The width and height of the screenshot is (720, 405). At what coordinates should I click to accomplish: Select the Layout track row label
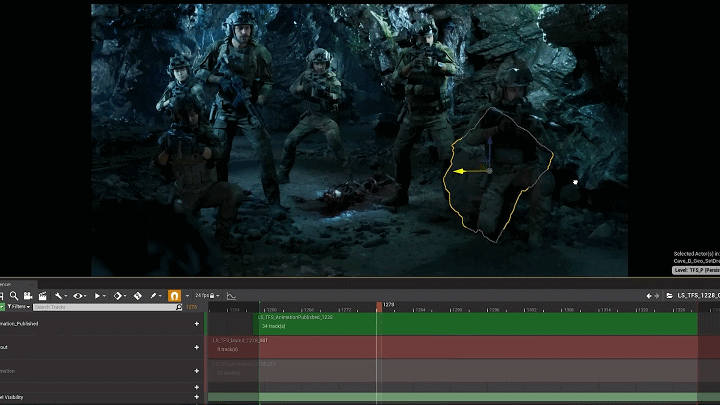(x=4, y=348)
